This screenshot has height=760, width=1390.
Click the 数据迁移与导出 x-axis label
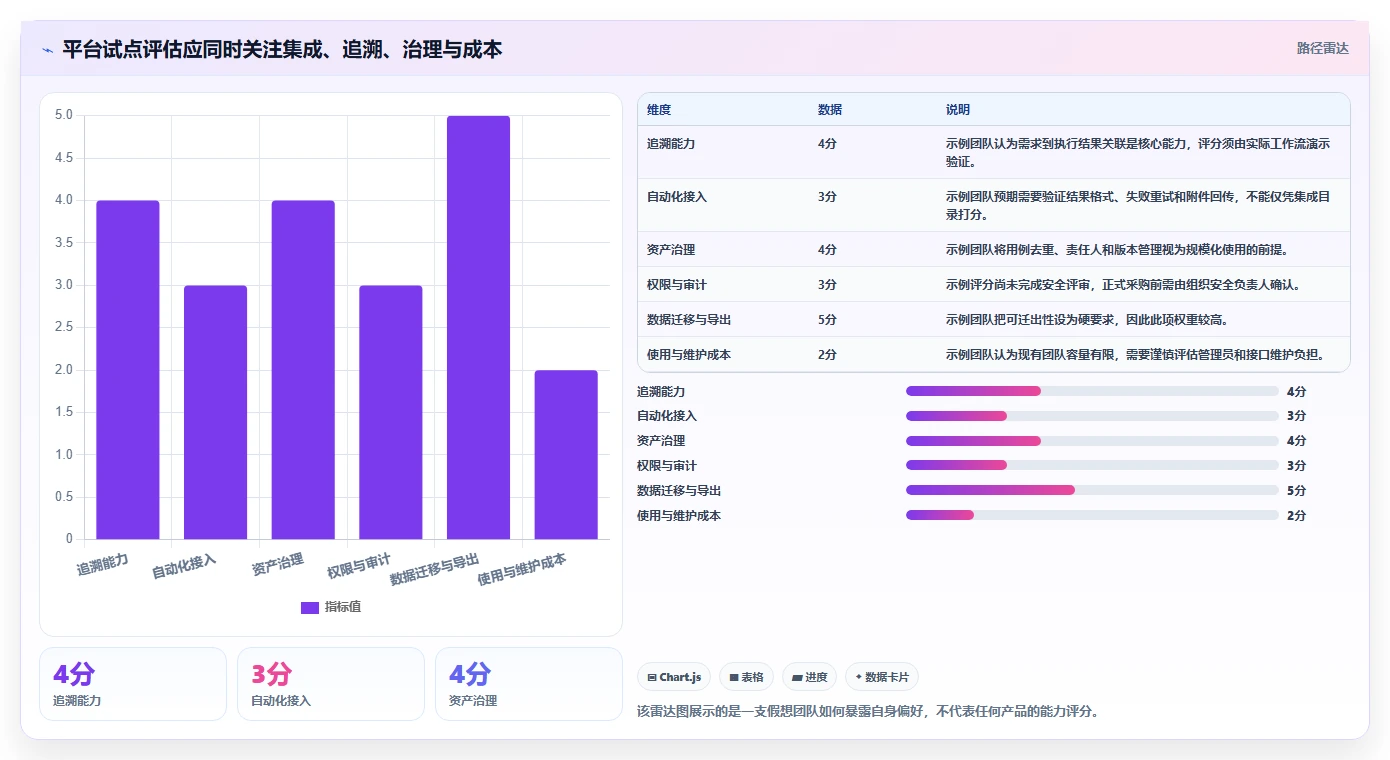(434, 568)
